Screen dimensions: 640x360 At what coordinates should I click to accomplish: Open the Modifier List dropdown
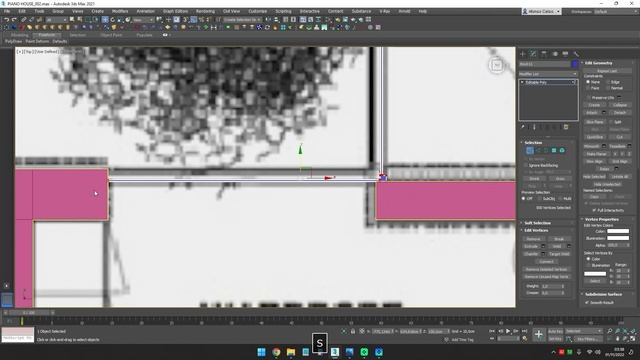(548, 74)
